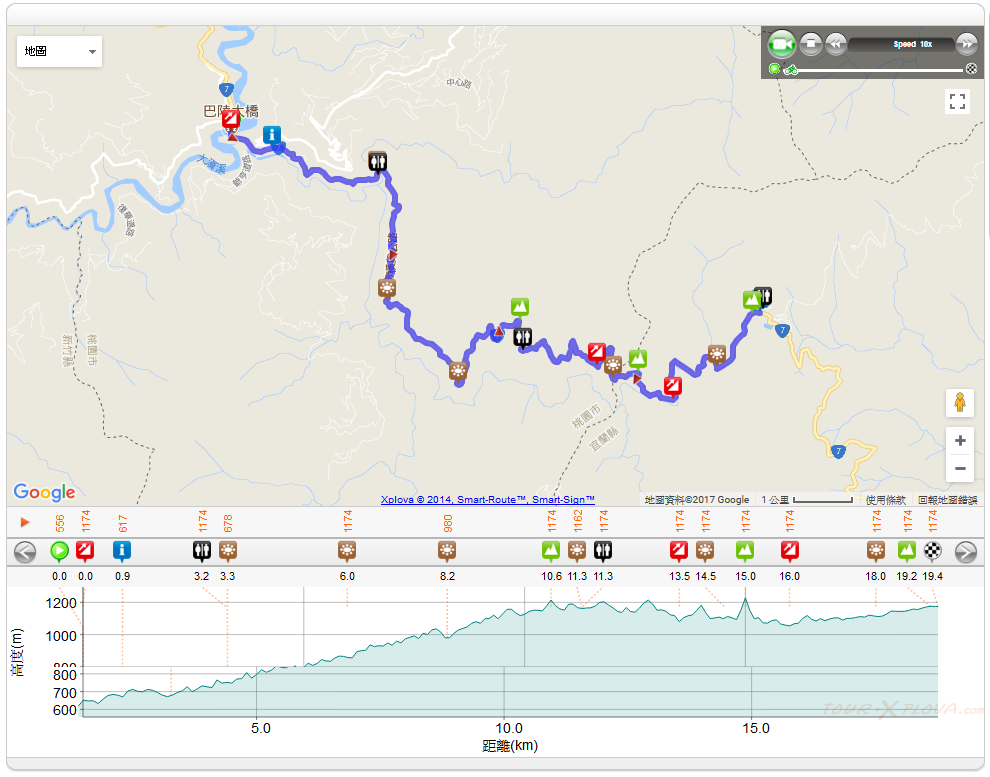Zoom out of the map
Viewport: 990px width, 777px height.
[x=959, y=468]
